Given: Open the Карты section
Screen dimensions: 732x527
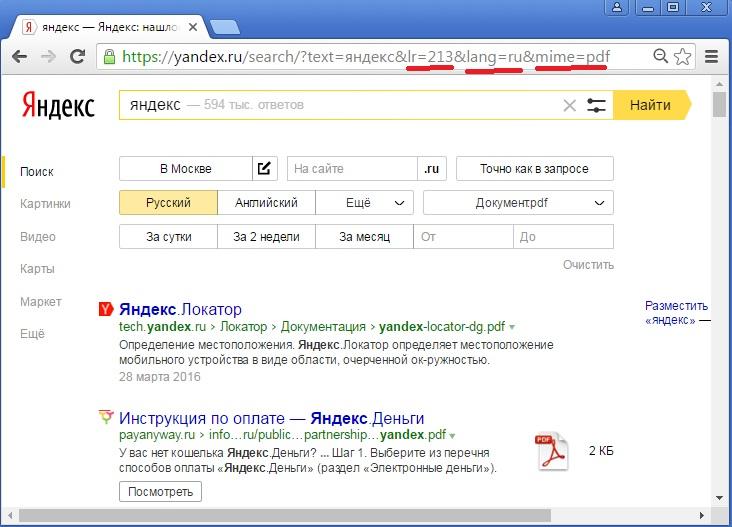Looking at the screenshot, I should [x=37, y=269].
